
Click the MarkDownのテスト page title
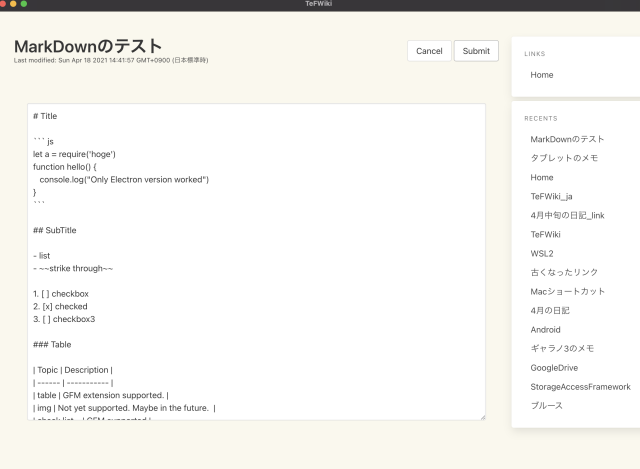click(88, 46)
